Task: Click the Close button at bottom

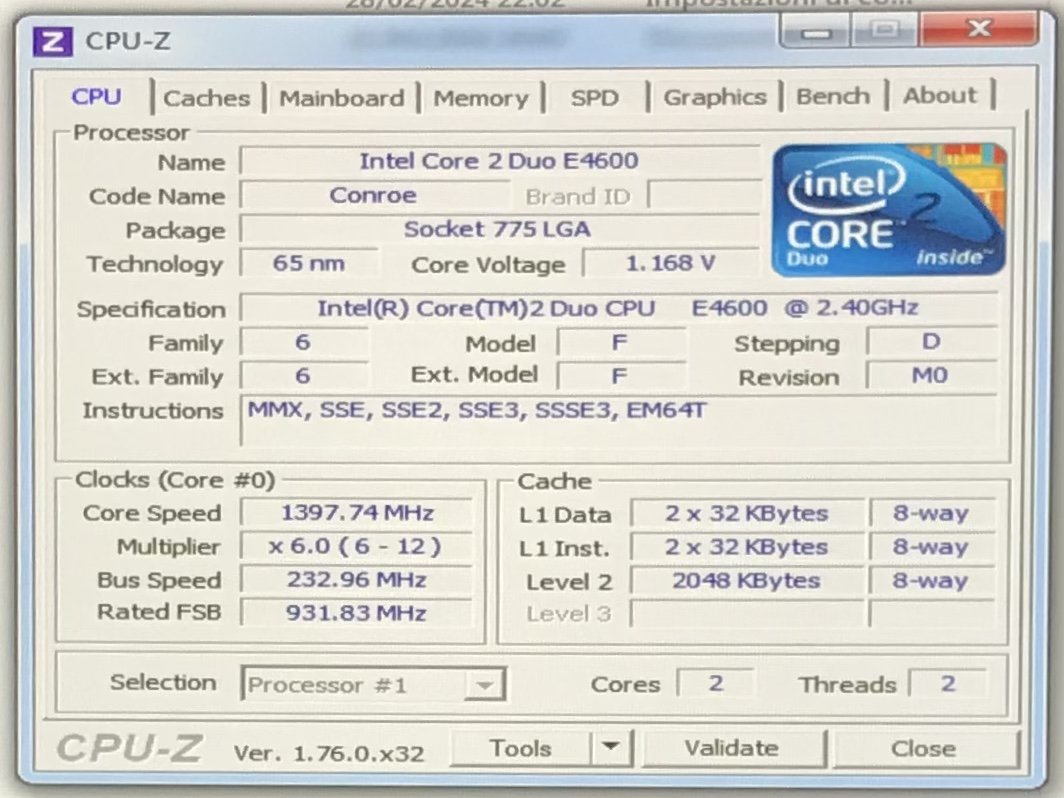Action: point(923,748)
